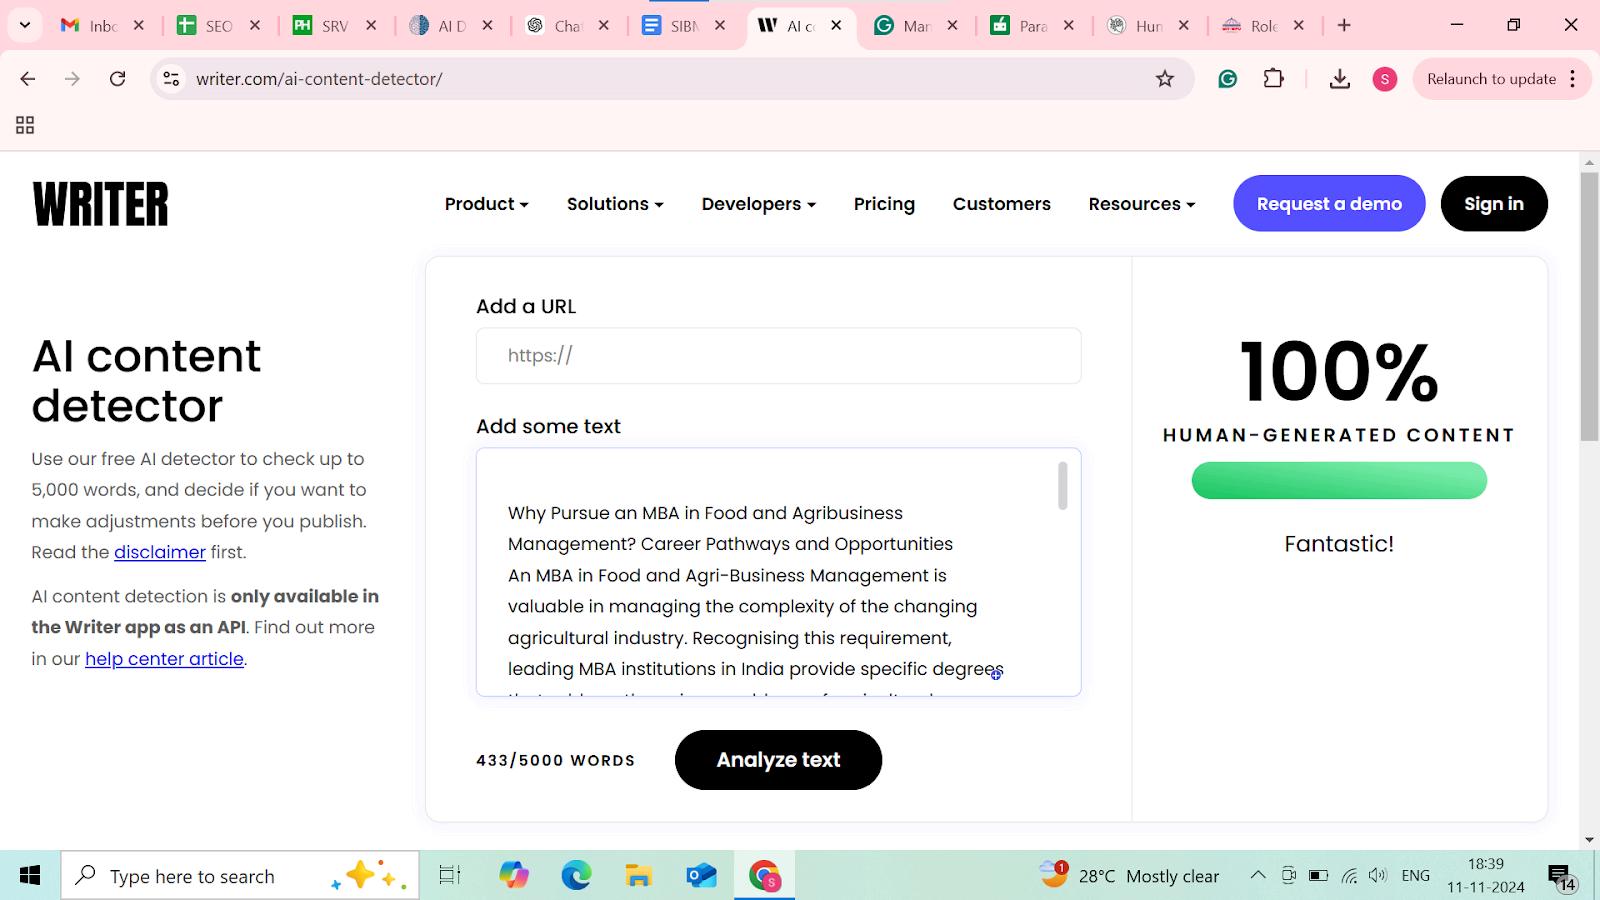Click the WRITER logo
The width and height of the screenshot is (1600, 900).
[101, 204]
